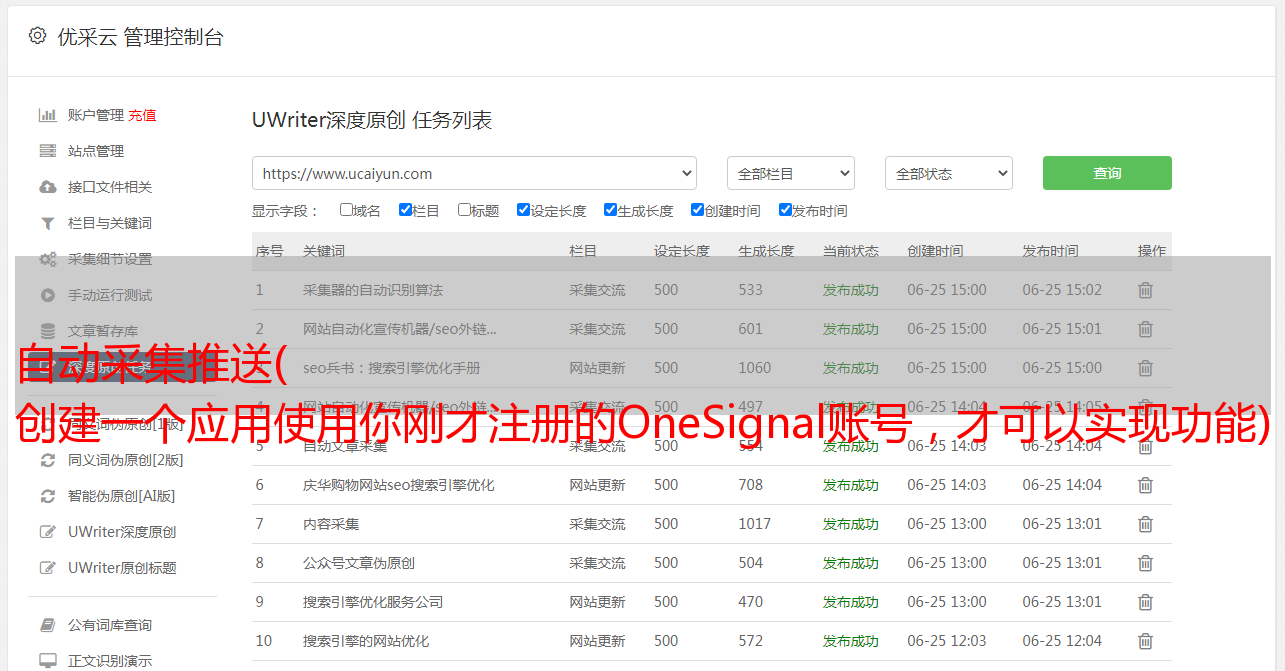Select 智能伪原创[AI版] sidebar item

[122, 496]
